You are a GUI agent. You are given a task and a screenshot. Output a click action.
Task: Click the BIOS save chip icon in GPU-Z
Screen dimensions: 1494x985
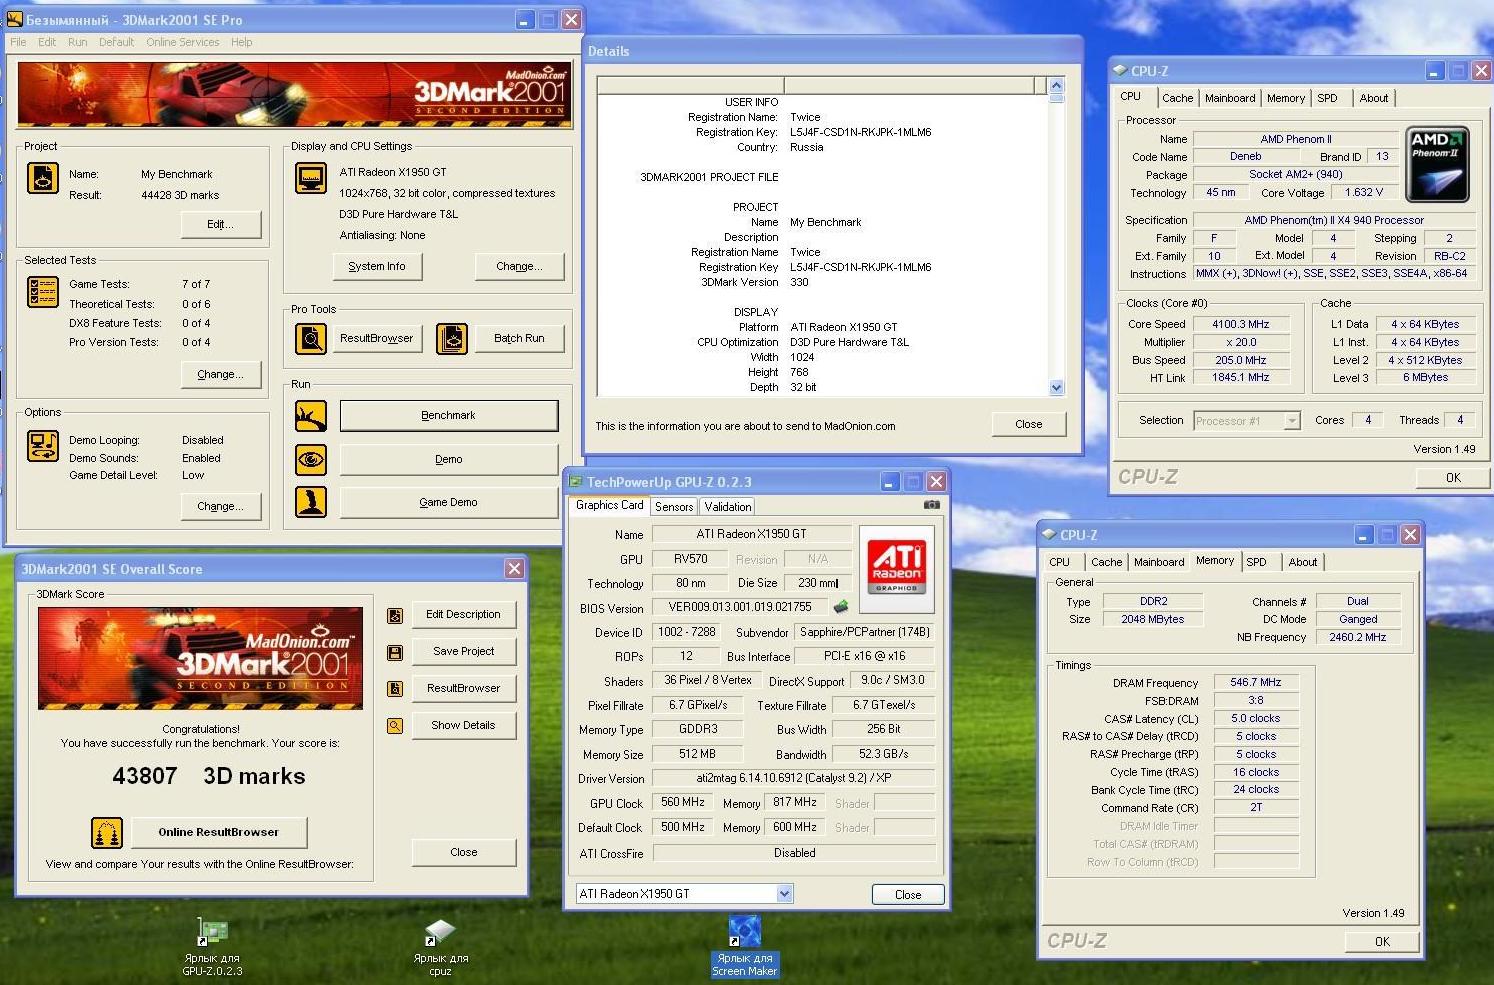point(841,606)
